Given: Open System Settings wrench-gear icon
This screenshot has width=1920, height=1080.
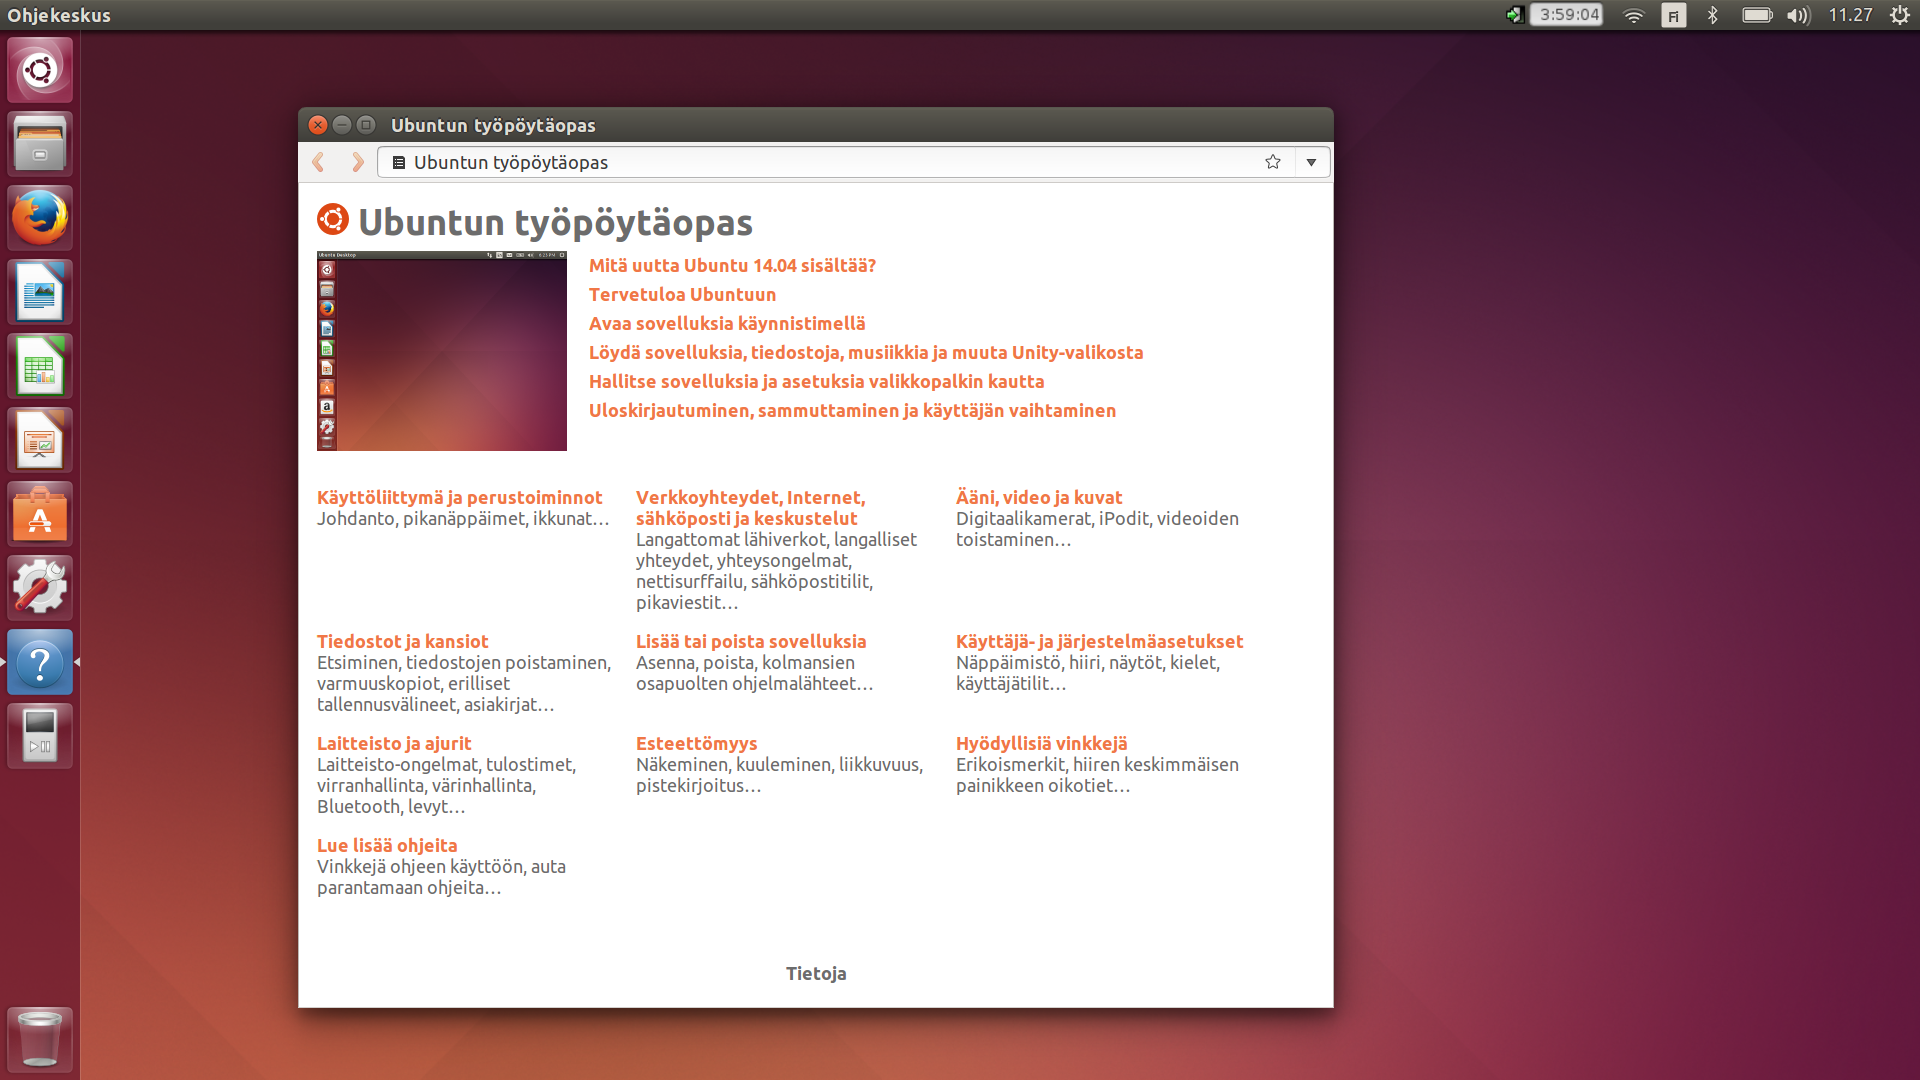Looking at the screenshot, I should pyautogui.click(x=40, y=588).
